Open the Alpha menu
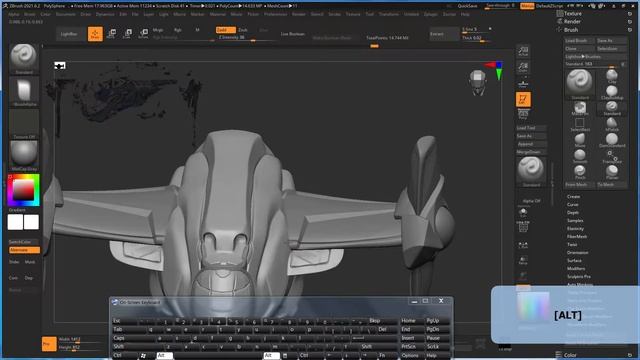The height and width of the screenshot is (360, 640). (x=13, y=14)
